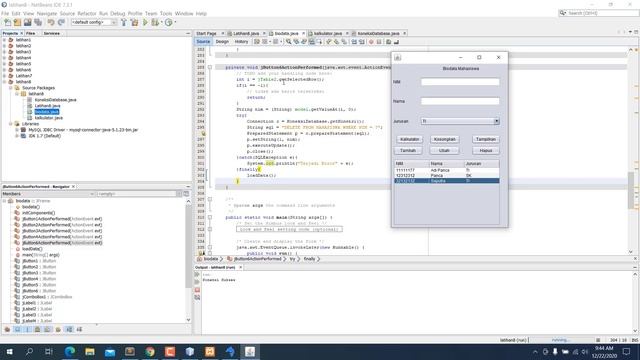Open the File menu
Screen dimensions: 640x360
[5, 13]
